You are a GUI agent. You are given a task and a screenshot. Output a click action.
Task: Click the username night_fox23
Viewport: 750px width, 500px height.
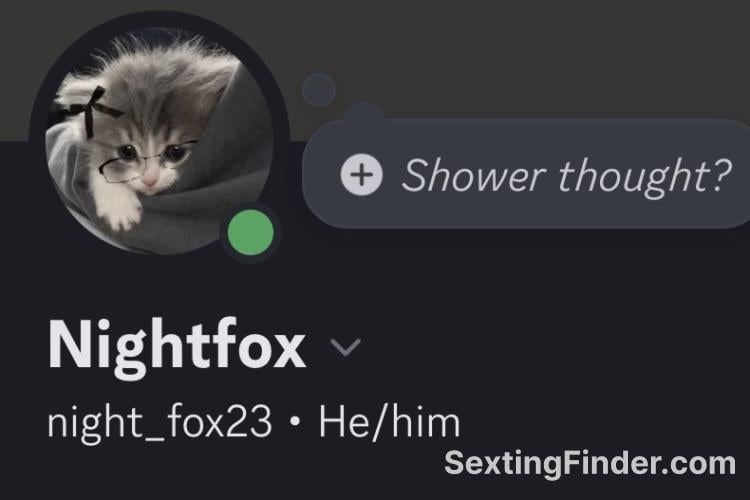click(160, 422)
